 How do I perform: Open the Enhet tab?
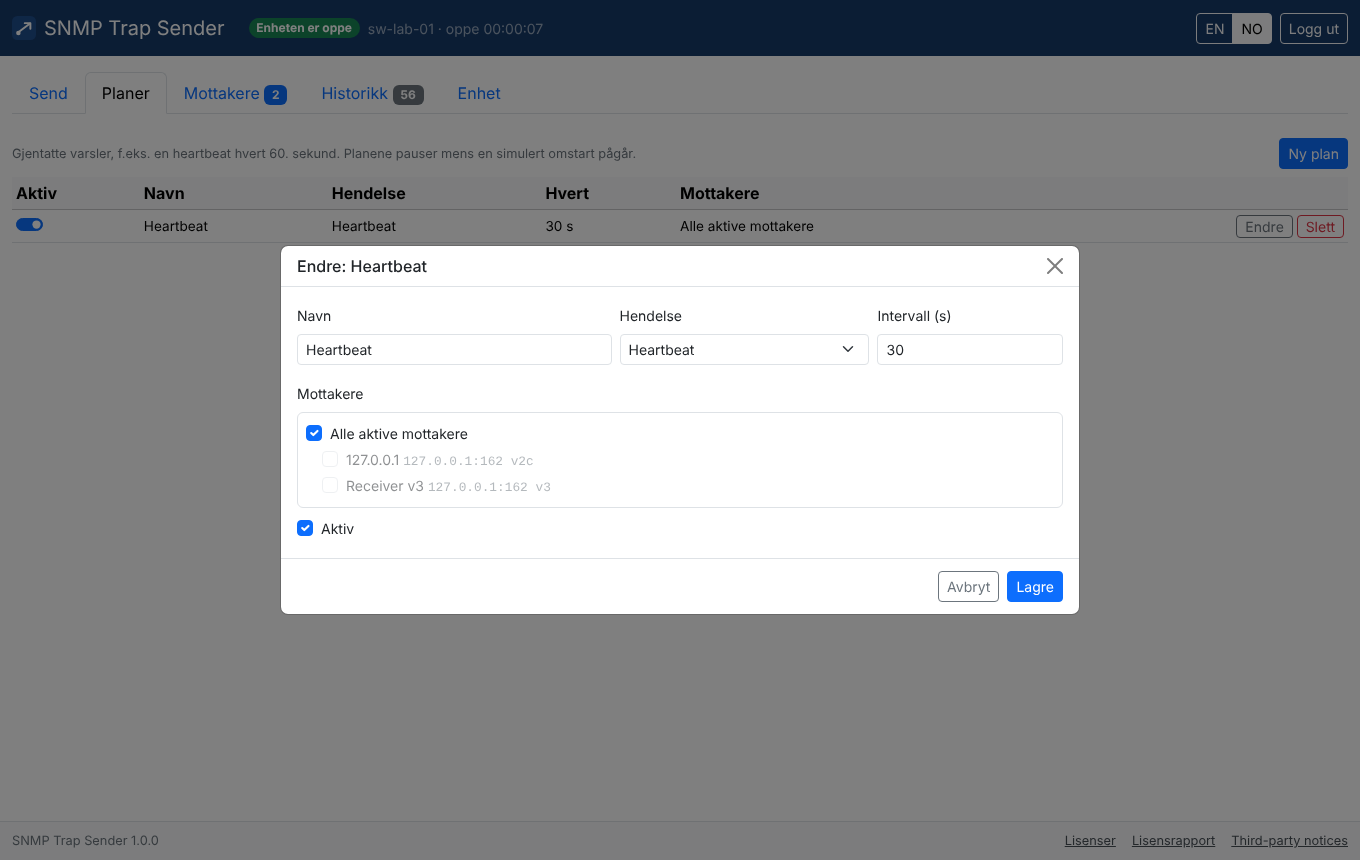click(x=479, y=93)
